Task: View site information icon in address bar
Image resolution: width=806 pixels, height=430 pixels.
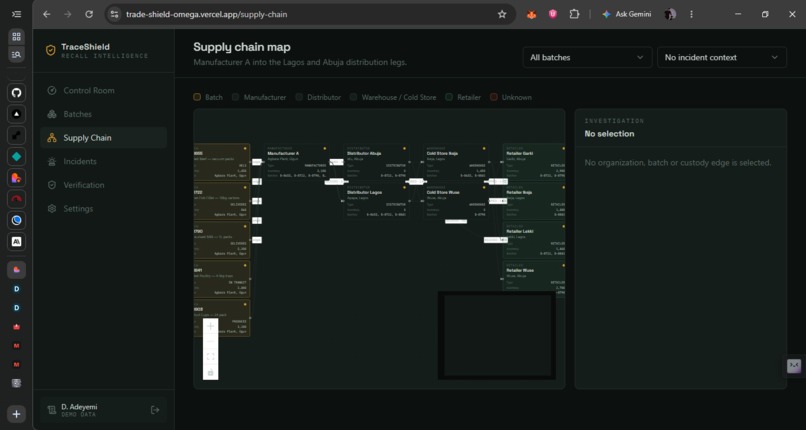Action: click(115, 14)
